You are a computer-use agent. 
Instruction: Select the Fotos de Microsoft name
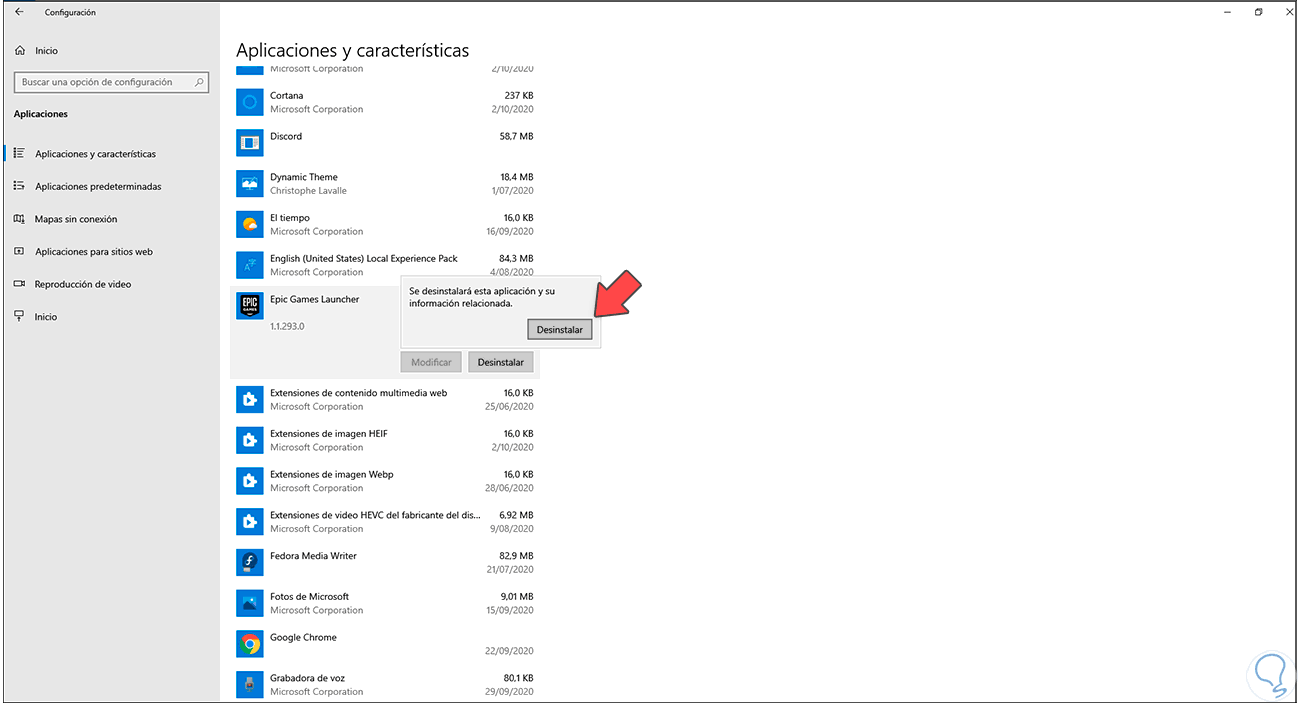point(310,596)
